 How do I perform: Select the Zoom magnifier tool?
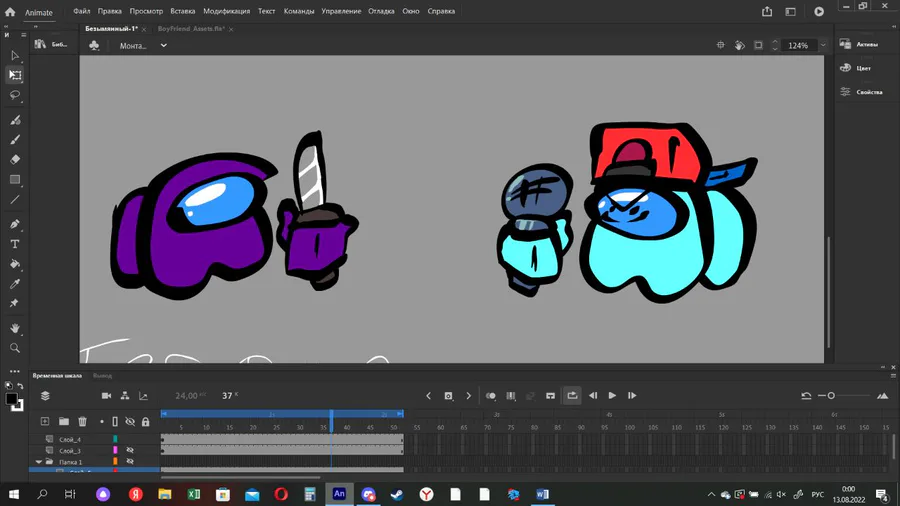pyautogui.click(x=15, y=348)
